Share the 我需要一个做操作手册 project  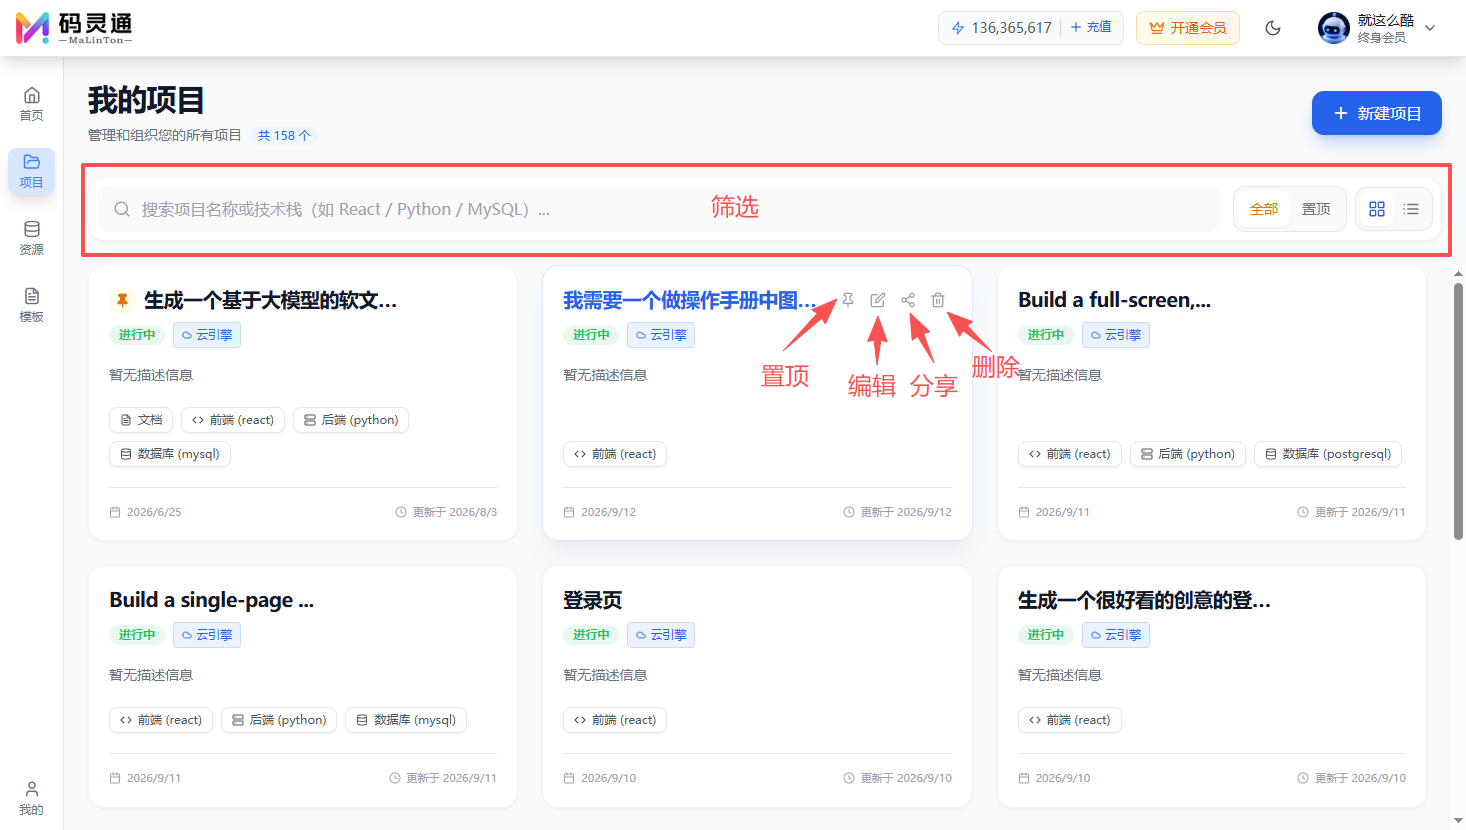pyautogui.click(x=908, y=300)
